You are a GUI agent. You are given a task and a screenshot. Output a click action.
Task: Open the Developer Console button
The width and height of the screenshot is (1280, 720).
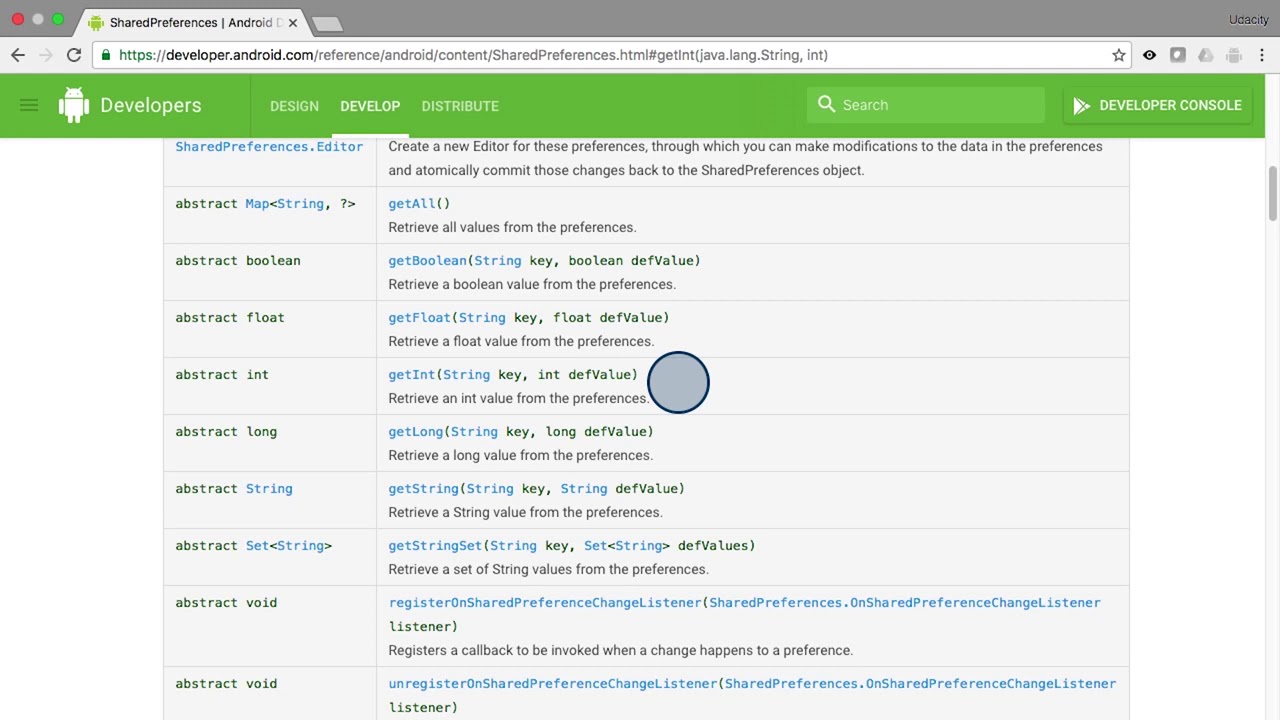click(x=1157, y=105)
